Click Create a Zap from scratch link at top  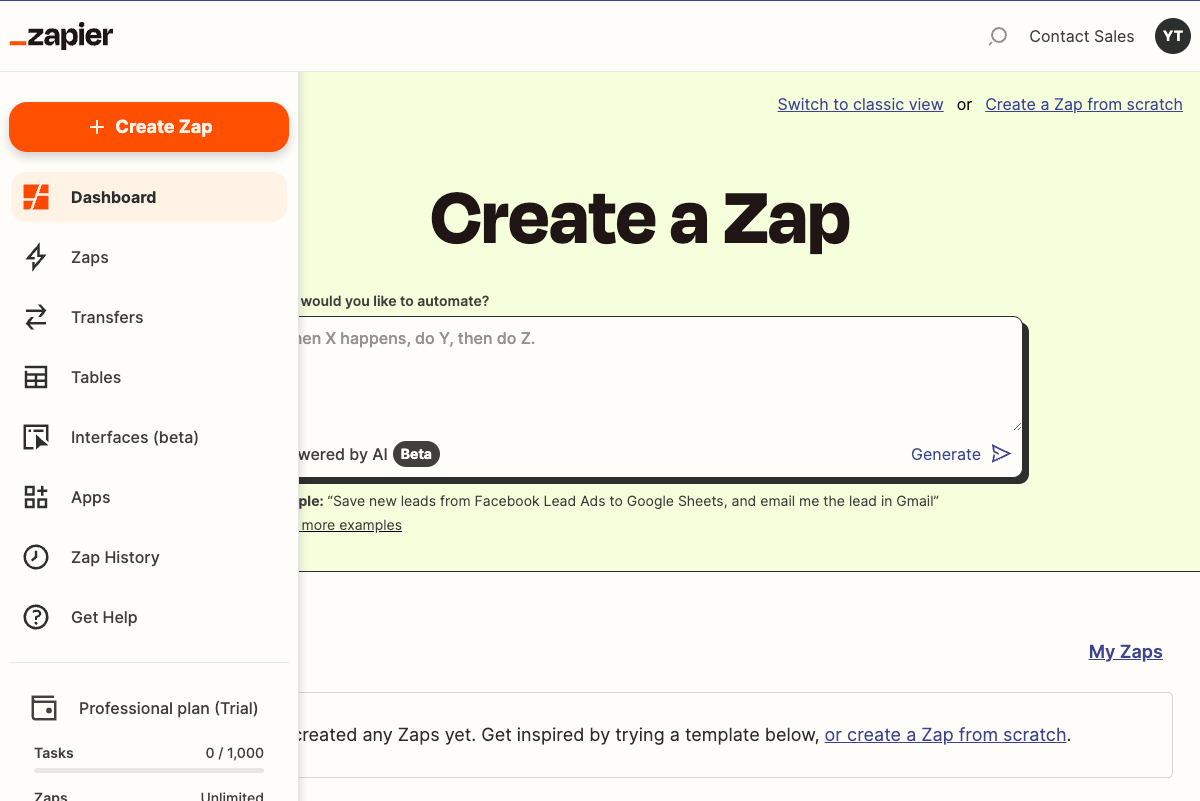pos(1084,104)
